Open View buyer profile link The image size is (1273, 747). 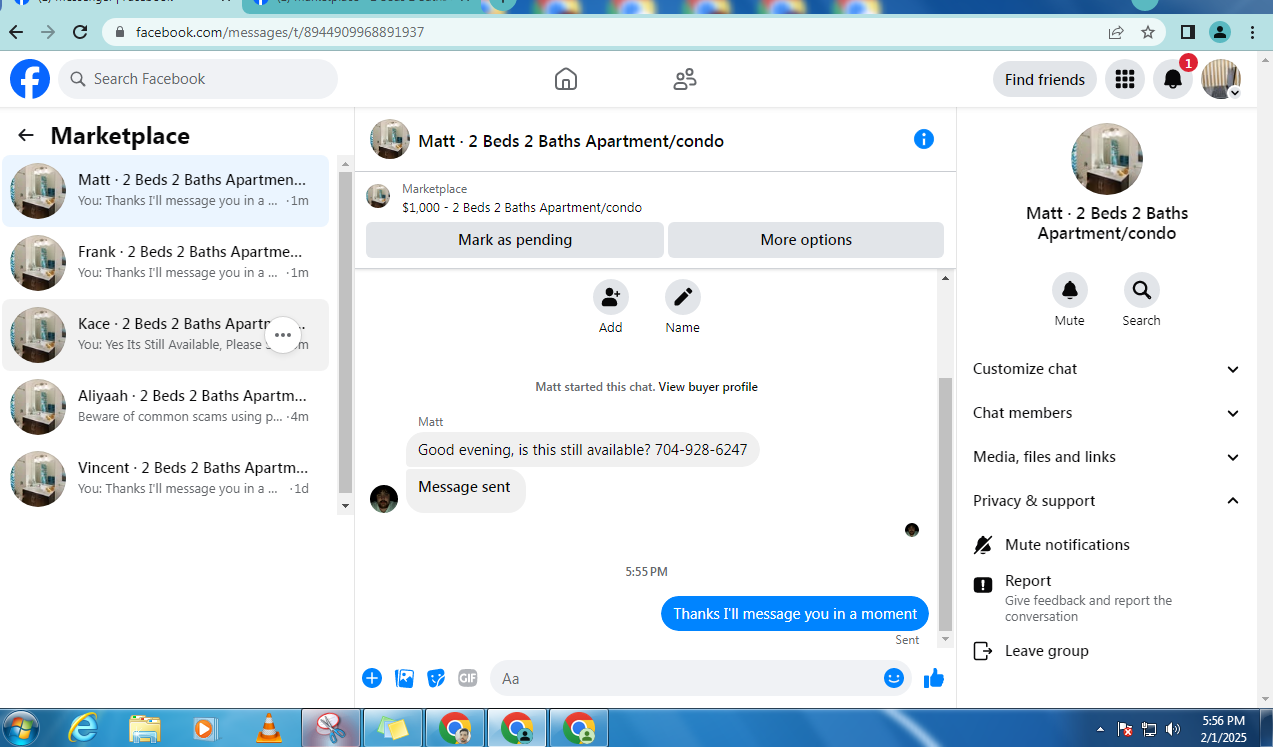coord(708,387)
